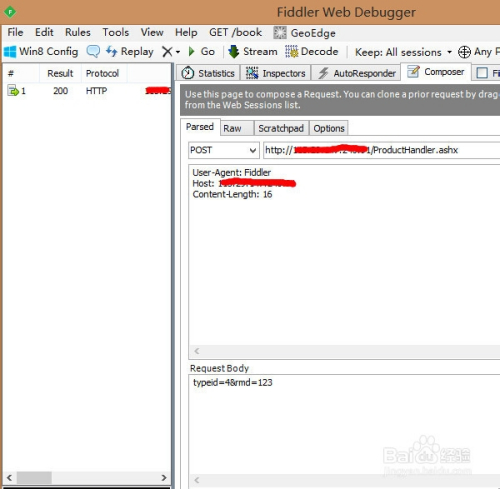The image size is (500, 489).
Task: Open the File menu
Action: 15,32
